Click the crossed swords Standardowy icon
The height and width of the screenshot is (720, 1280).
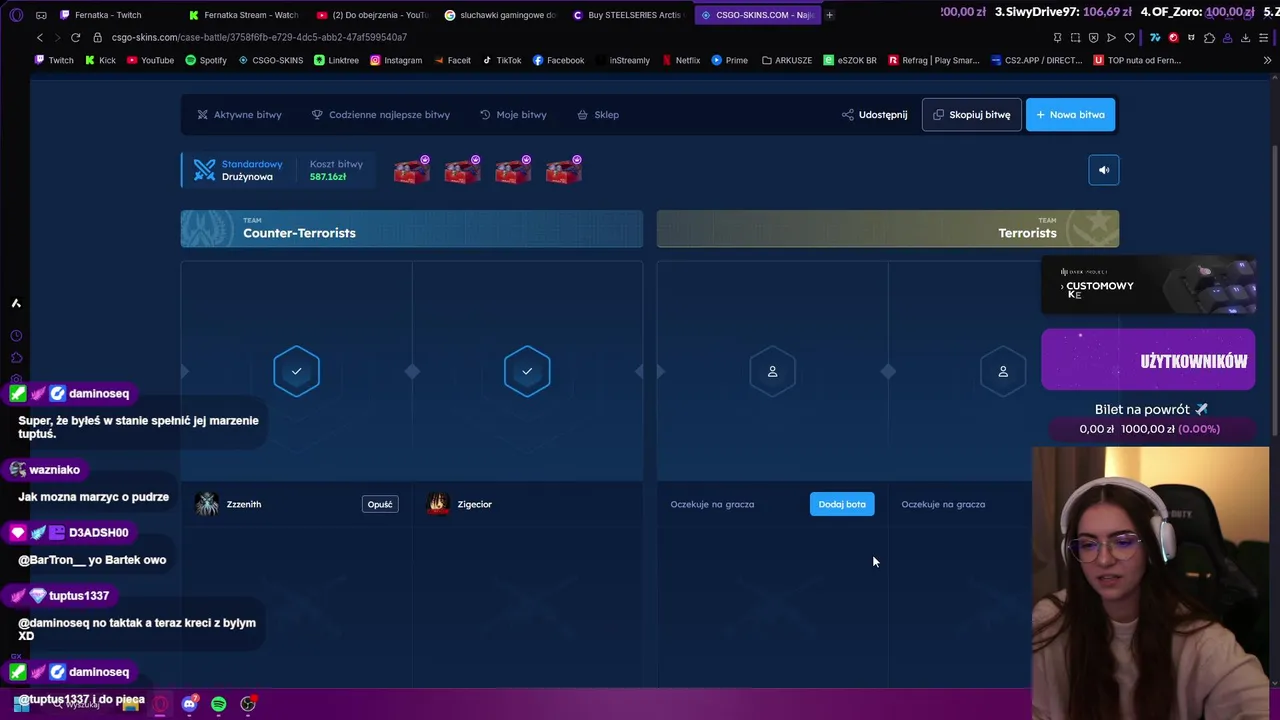click(204, 170)
